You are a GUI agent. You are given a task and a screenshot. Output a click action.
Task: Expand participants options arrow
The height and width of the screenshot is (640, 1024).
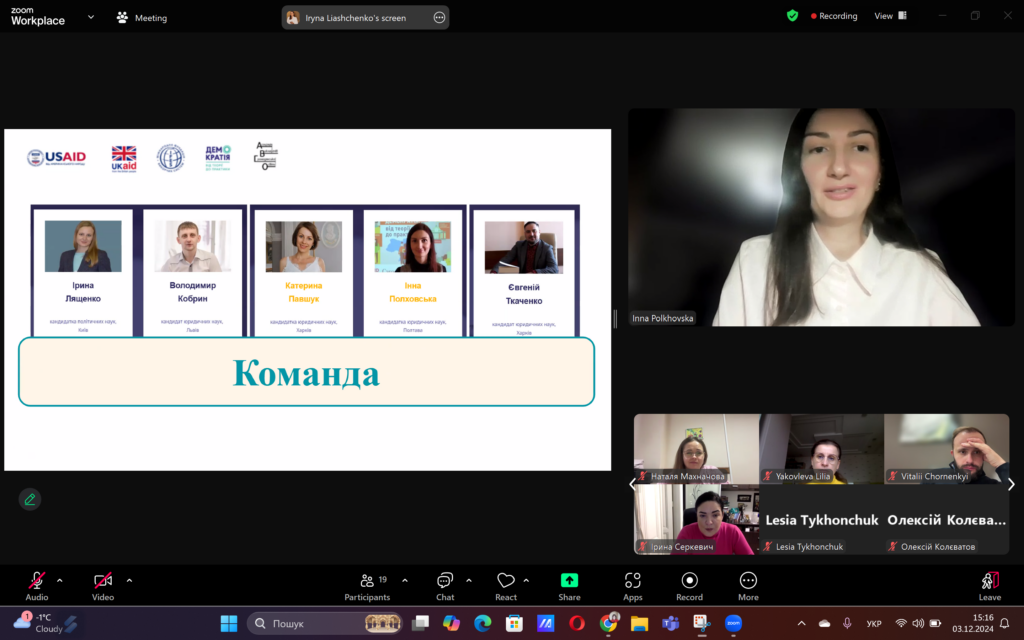(405, 580)
